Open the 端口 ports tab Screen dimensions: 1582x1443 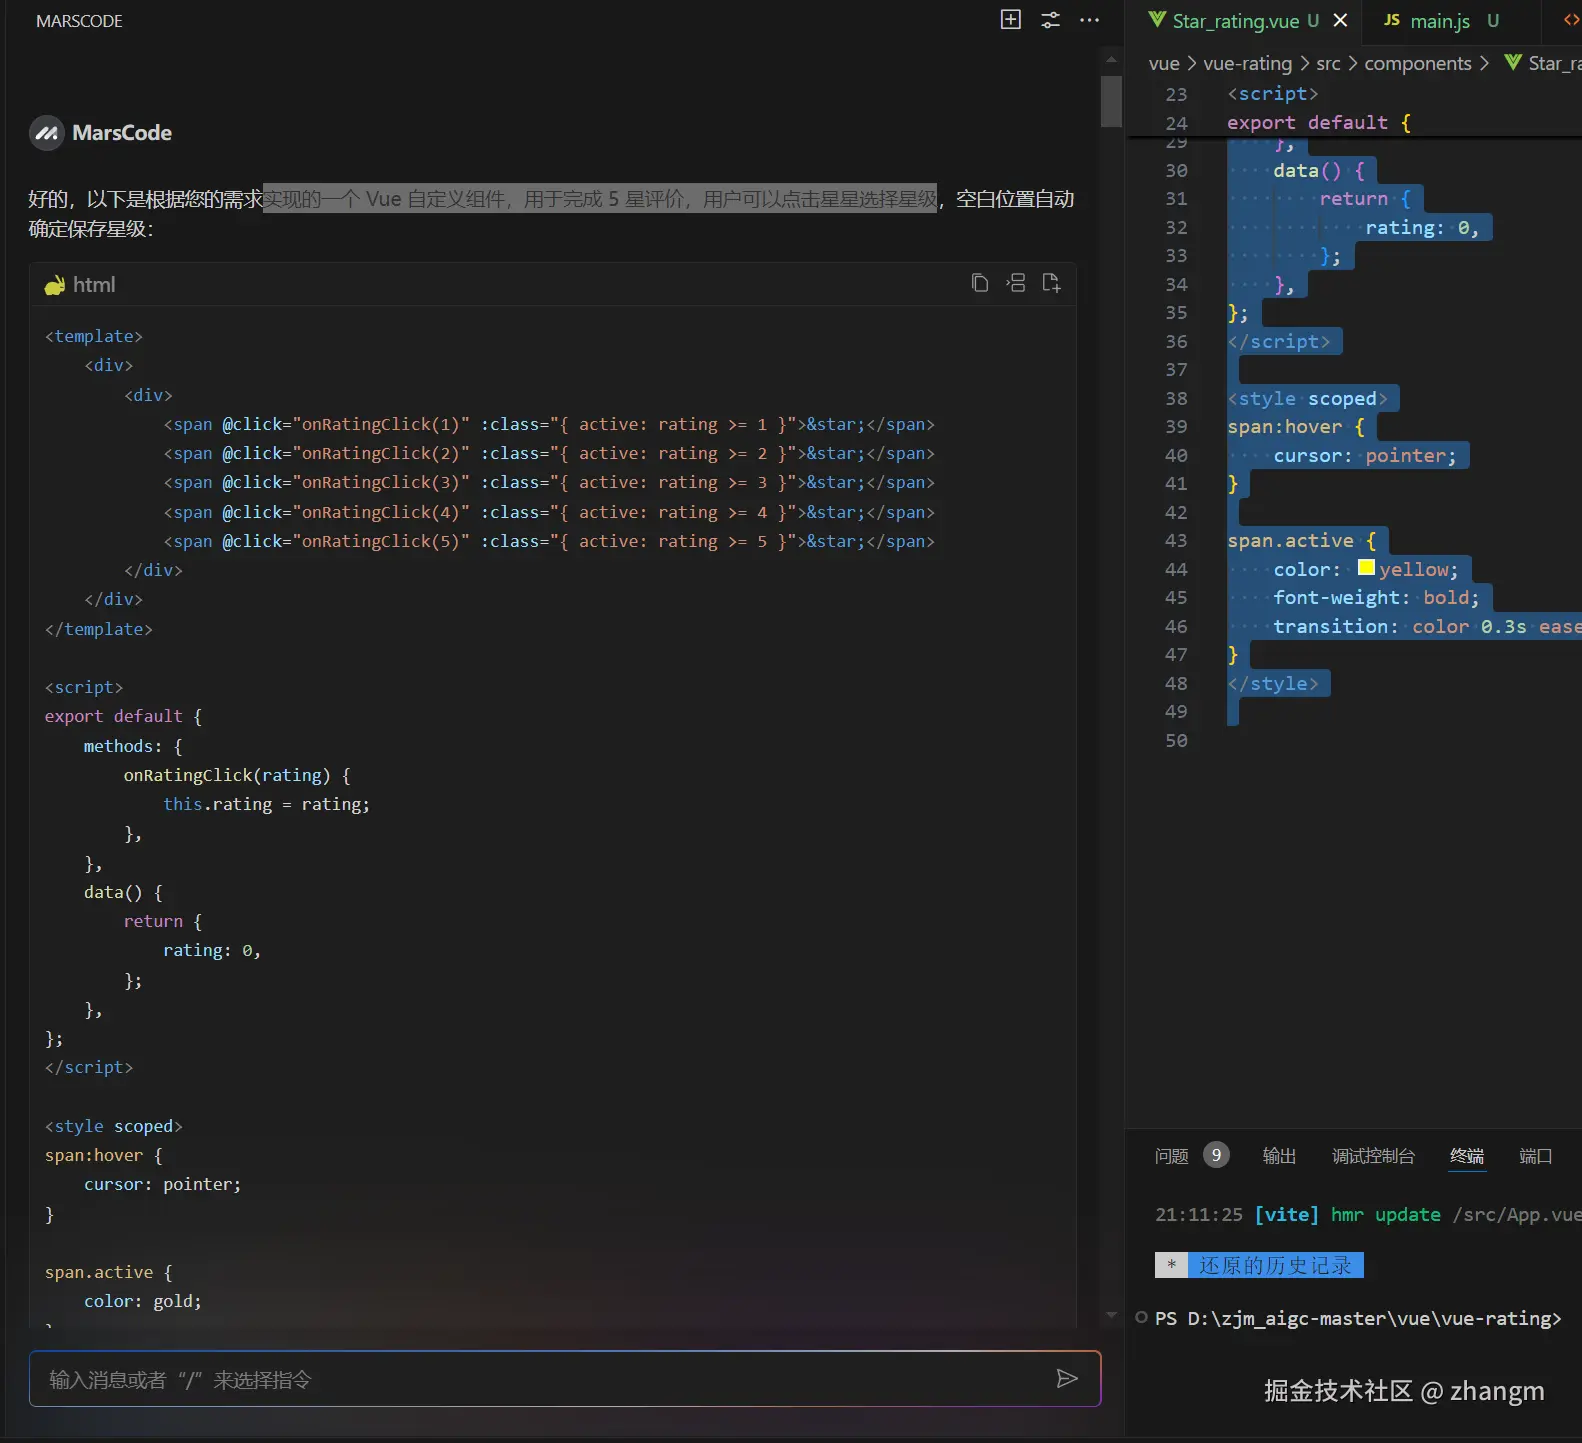pos(1535,1156)
